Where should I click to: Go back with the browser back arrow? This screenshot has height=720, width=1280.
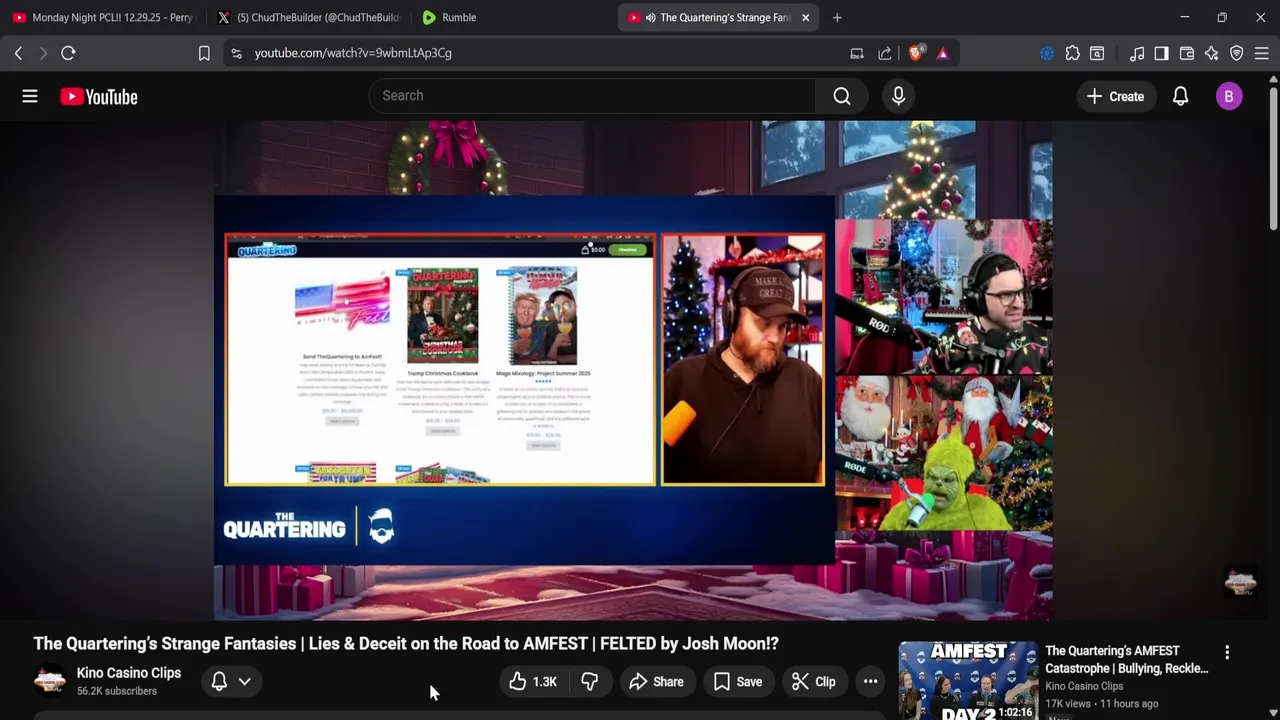(18, 53)
